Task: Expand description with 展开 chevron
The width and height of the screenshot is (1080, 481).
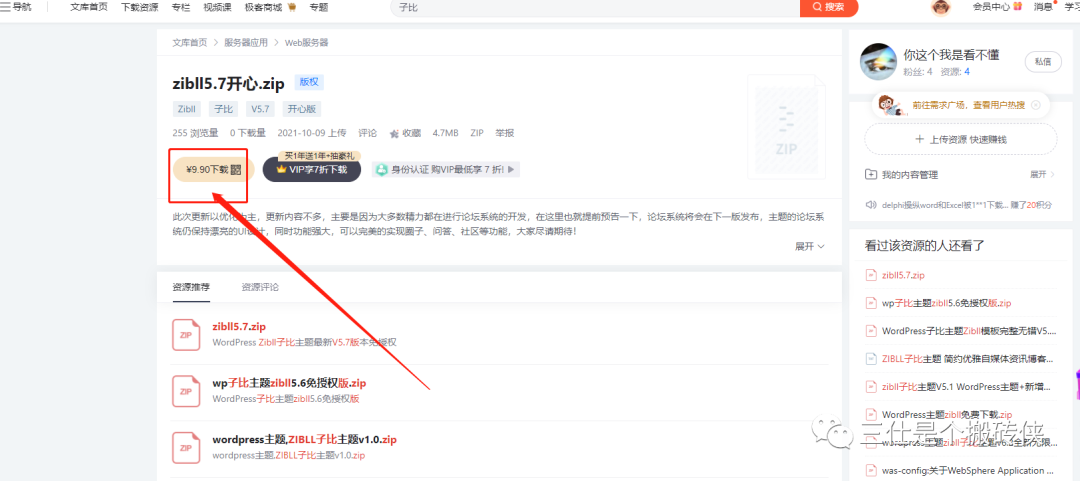Action: 810,246
